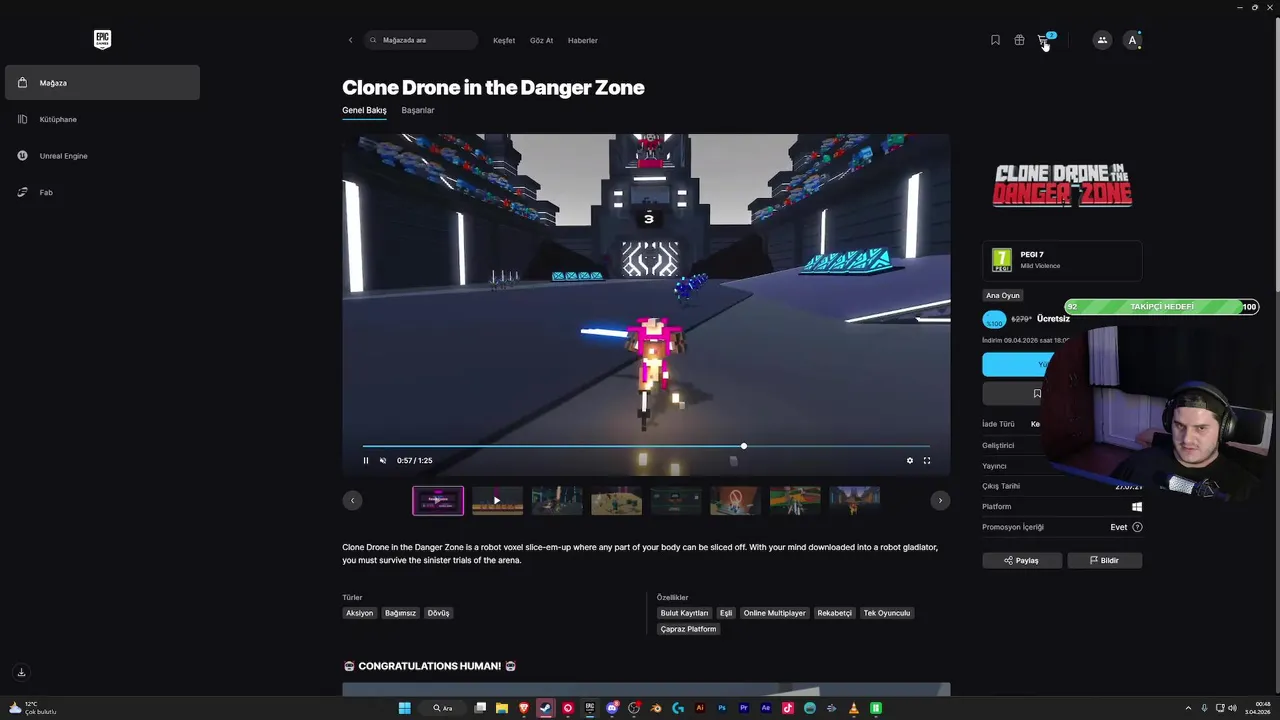This screenshot has width=1280, height=720.
Task: Enter fullscreen mode in the video player
Action: click(926, 460)
